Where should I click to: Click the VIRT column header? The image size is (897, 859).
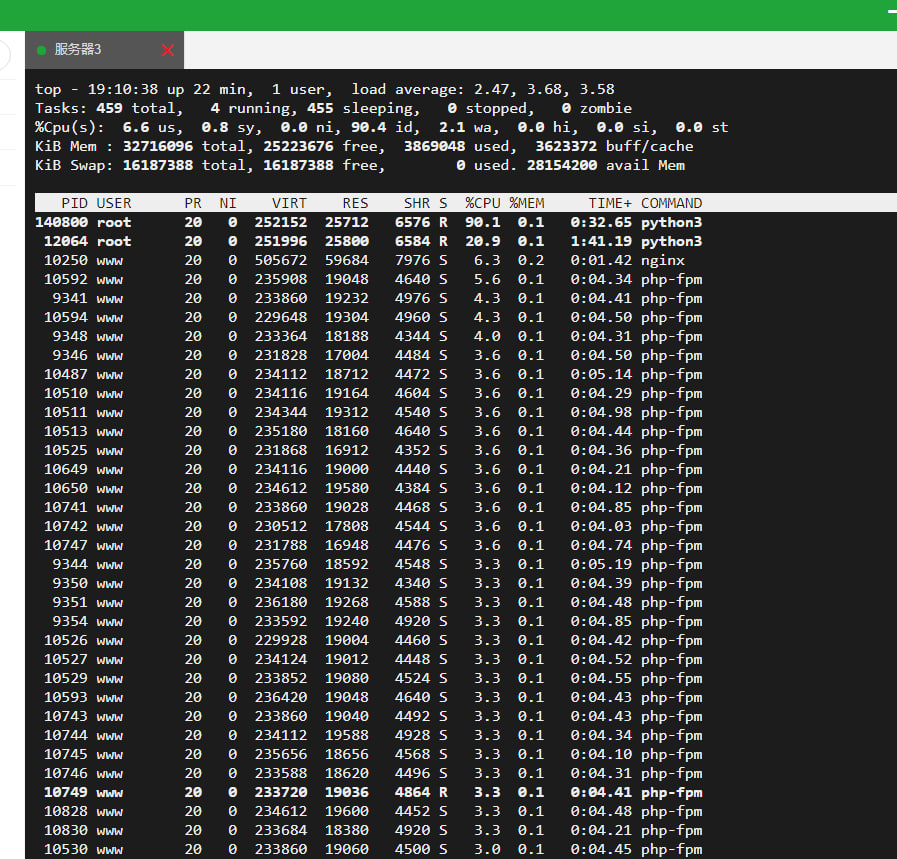[289, 203]
